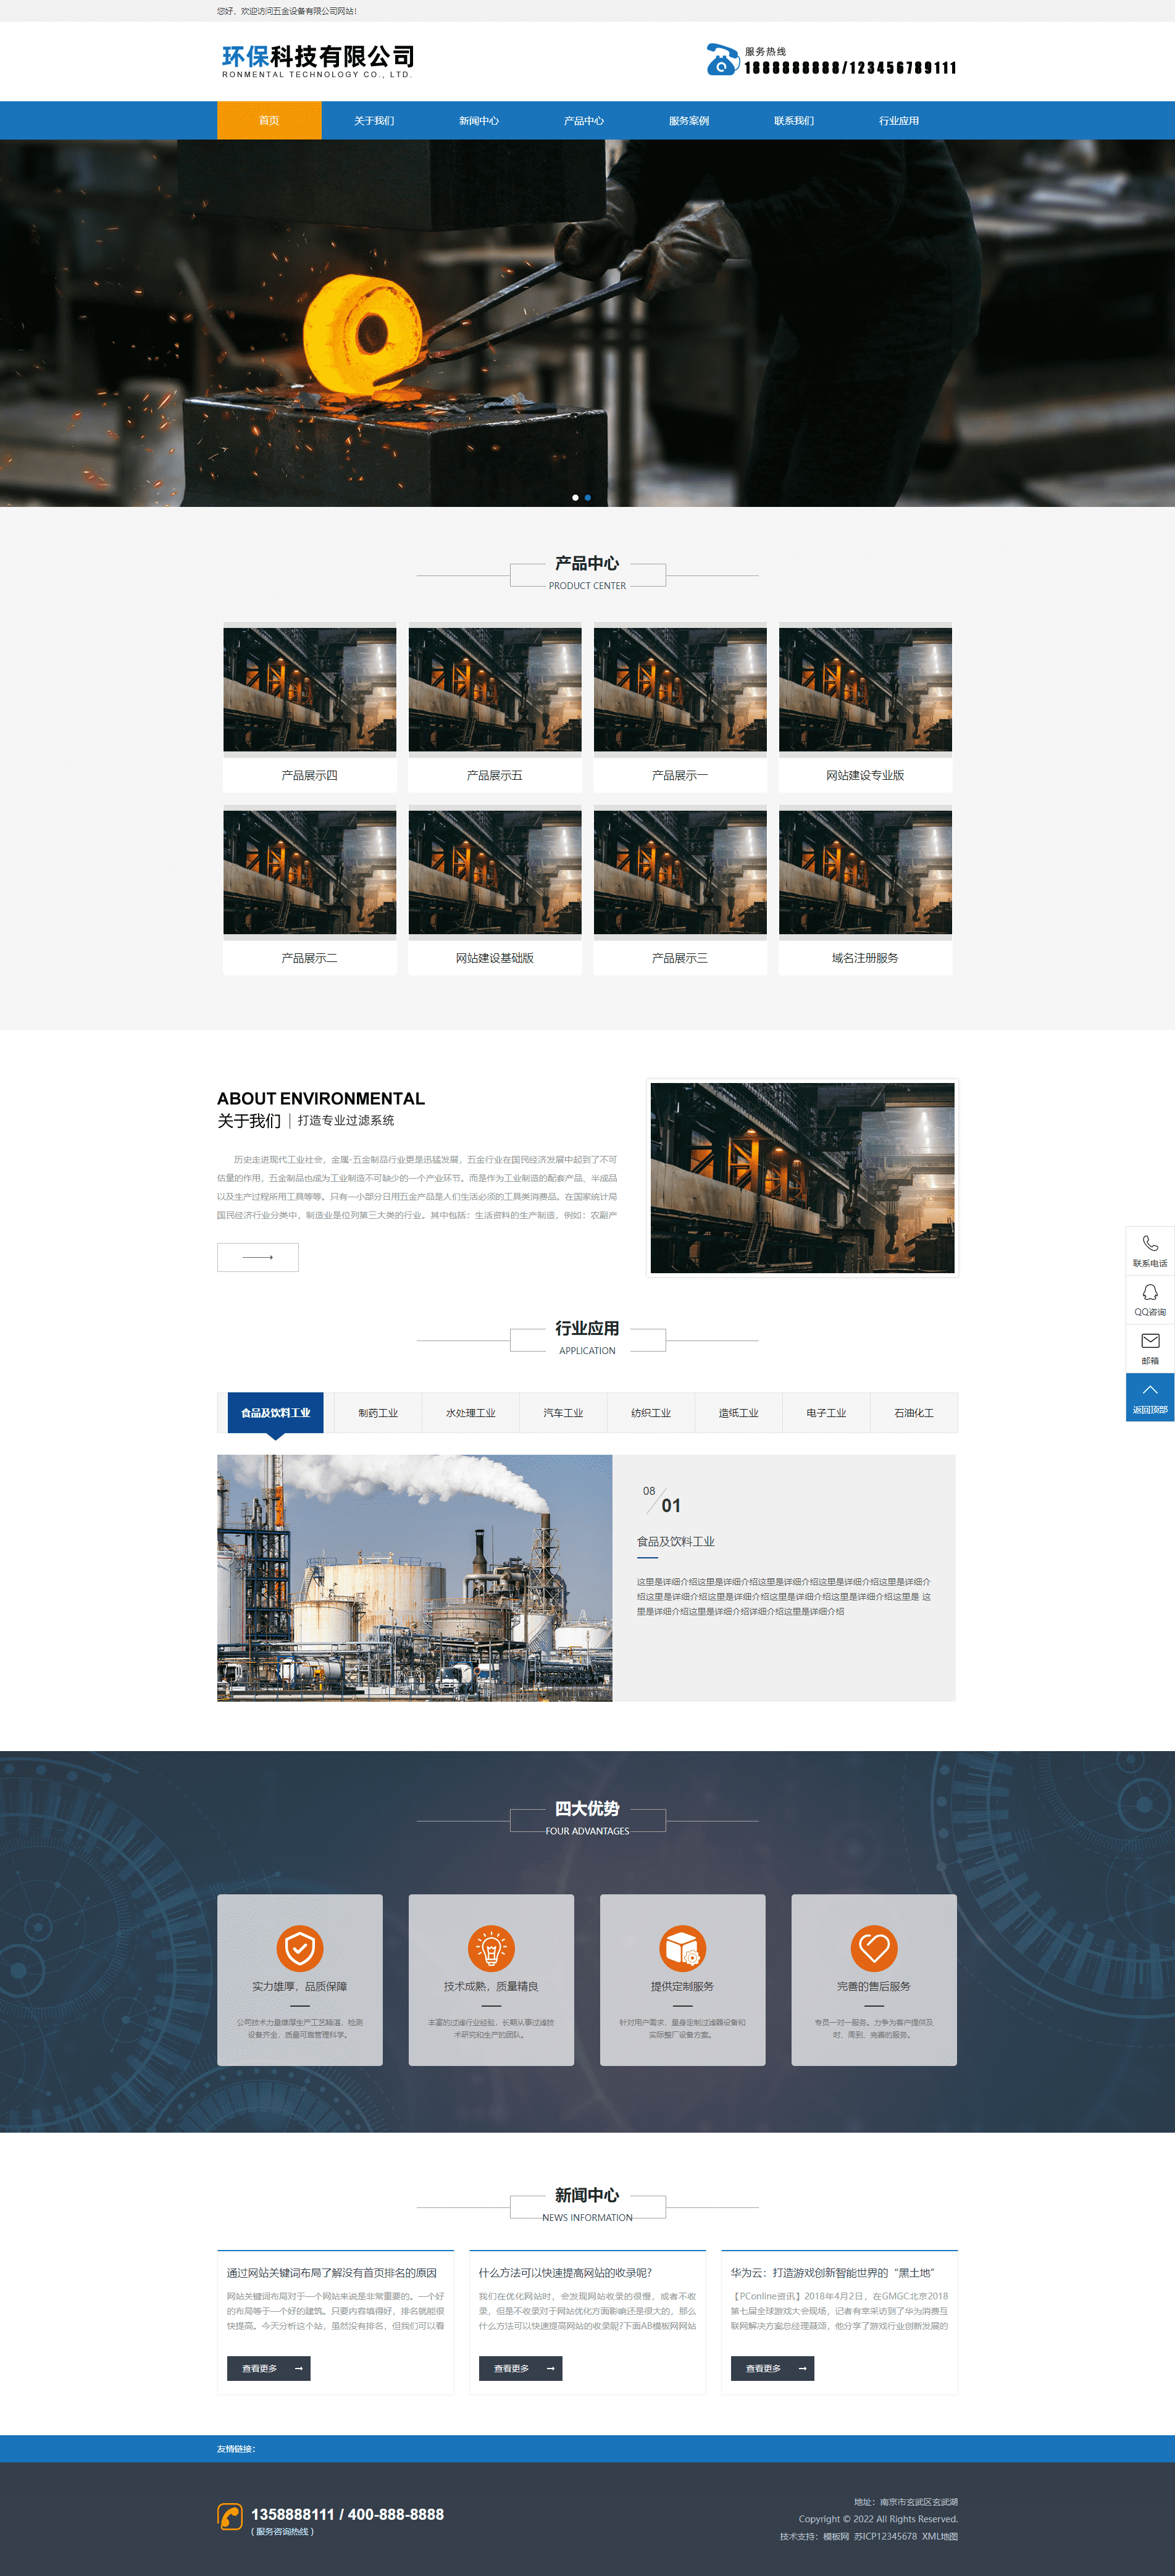This screenshot has height=2576, width=1175.
Task: Switch to the 汽车工业 industry tab
Action: (563, 1413)
